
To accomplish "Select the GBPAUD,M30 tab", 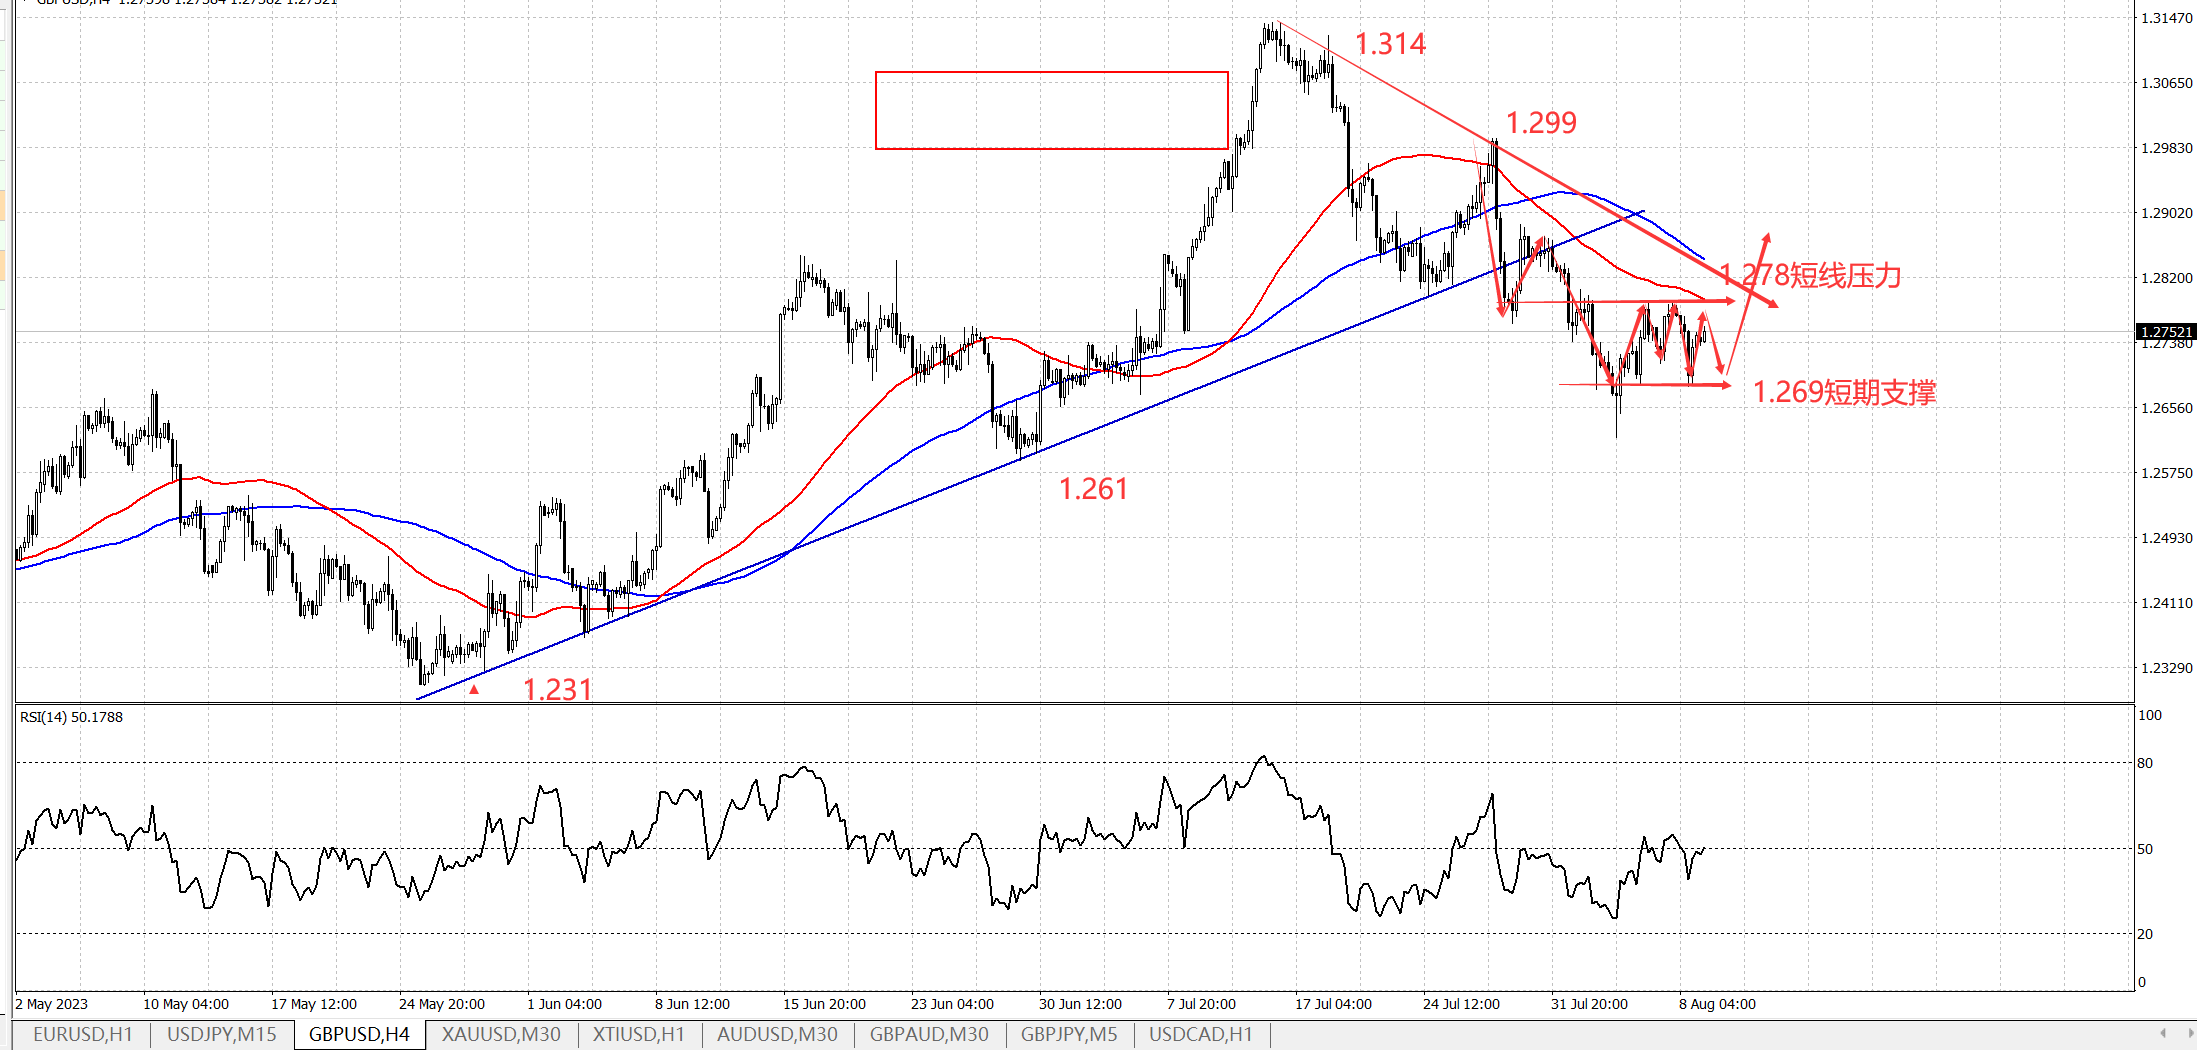I will coord(929,1034).
